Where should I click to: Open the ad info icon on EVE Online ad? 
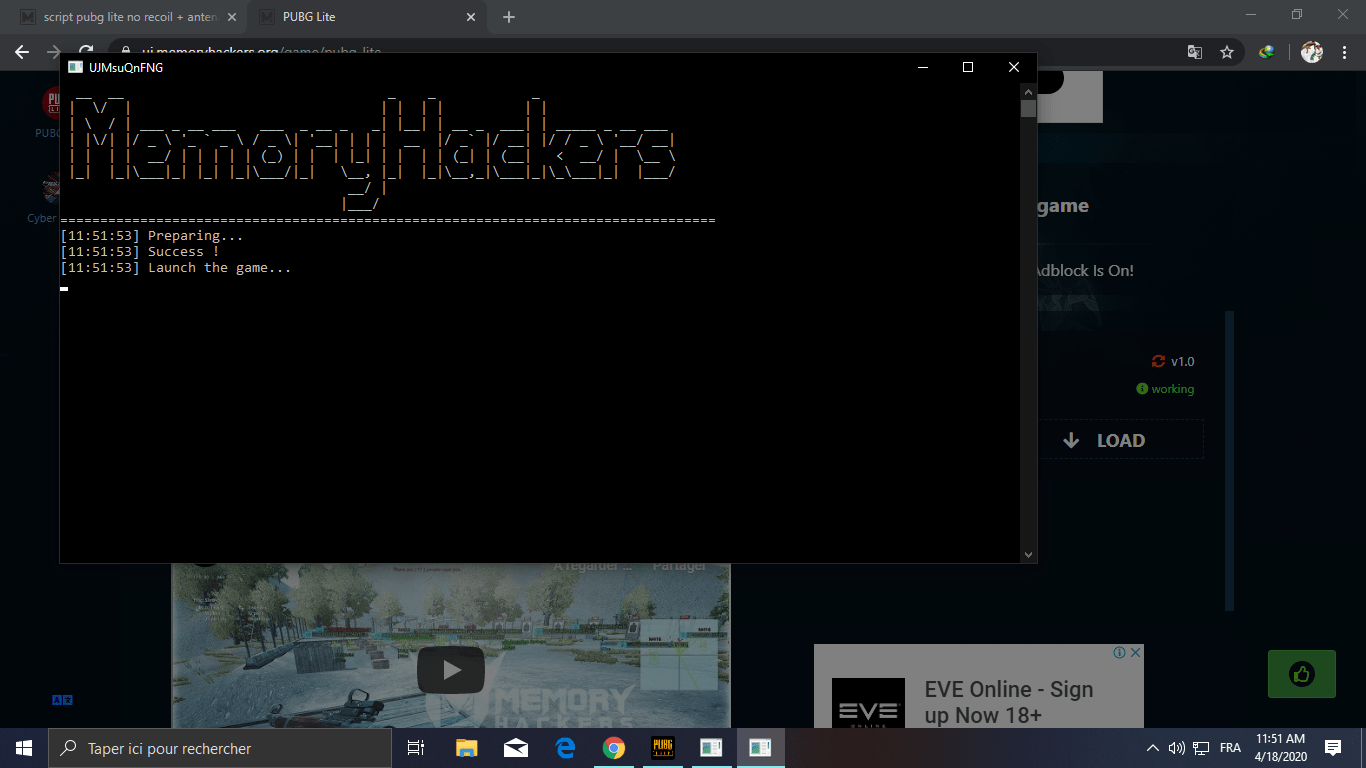tap(1120, 652)
